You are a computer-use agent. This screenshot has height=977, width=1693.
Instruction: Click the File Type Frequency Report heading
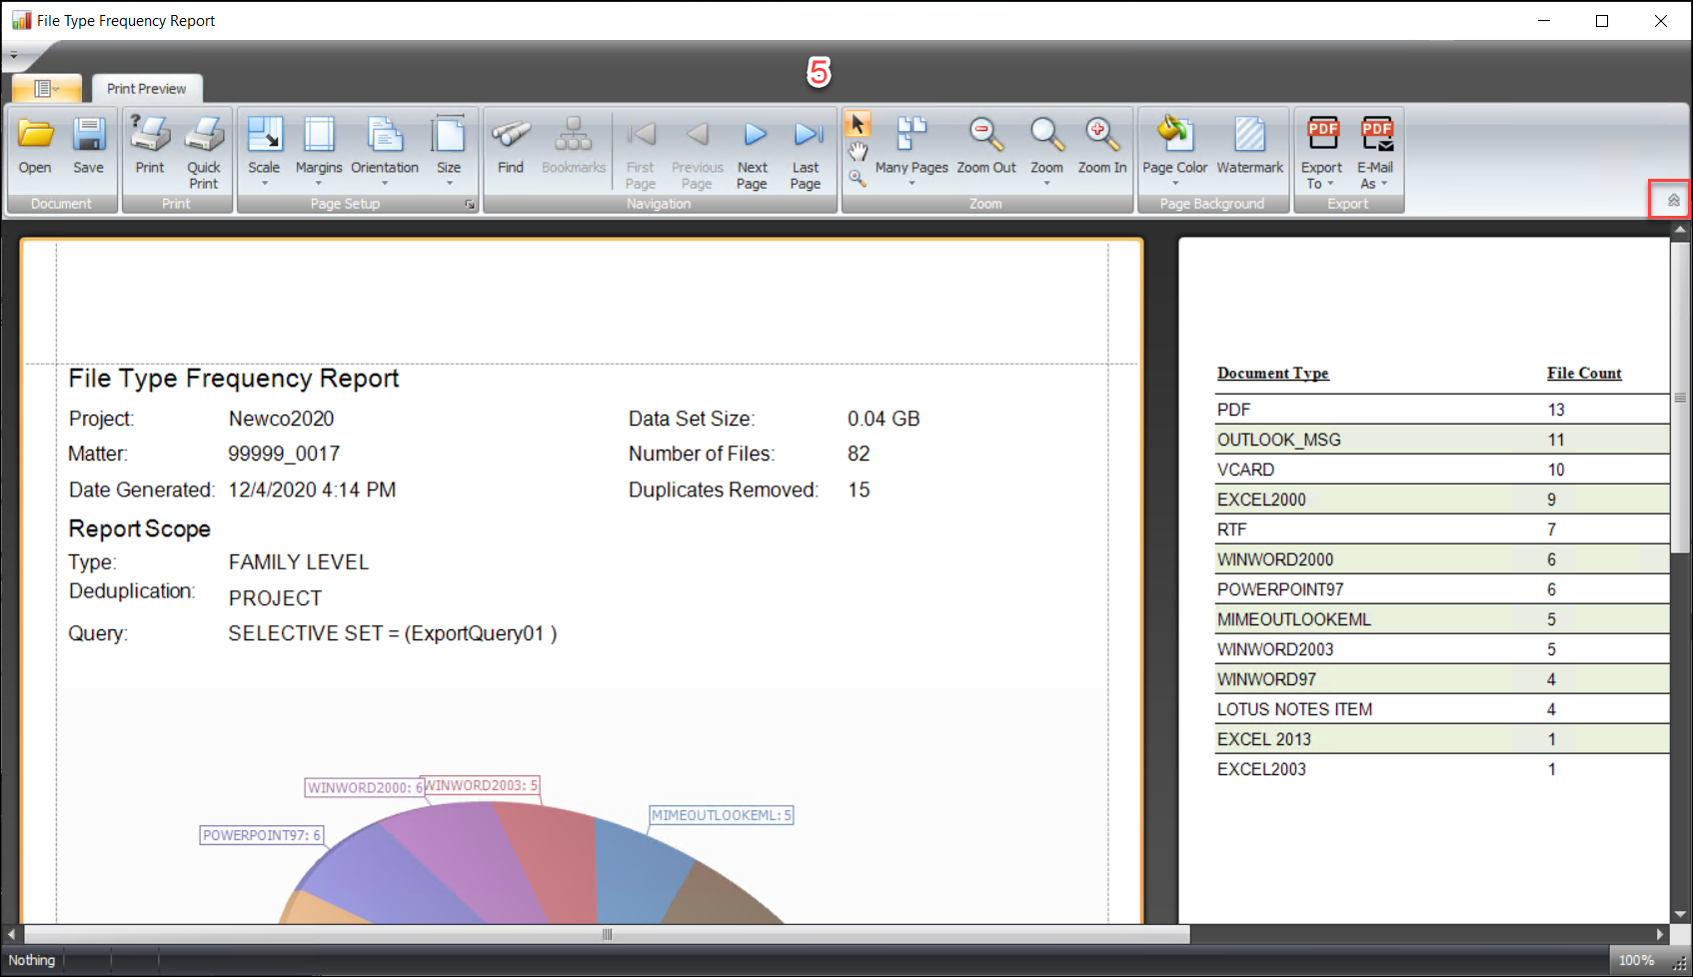point(233,378)
